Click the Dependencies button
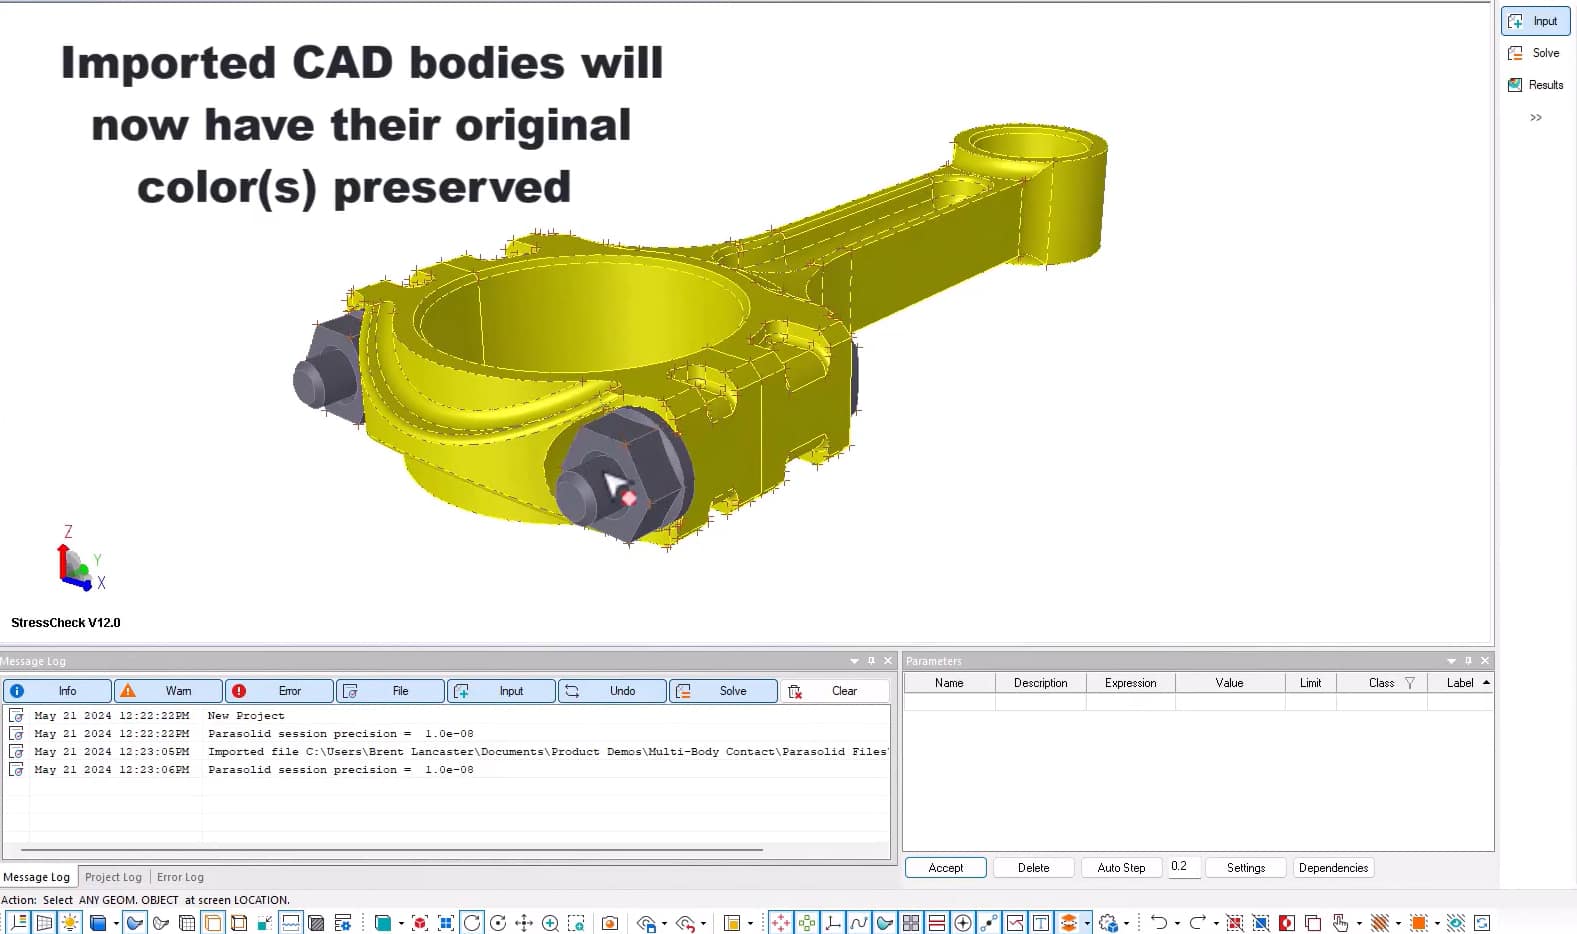The image size is (1577, 934). (x=1333, y=868)
